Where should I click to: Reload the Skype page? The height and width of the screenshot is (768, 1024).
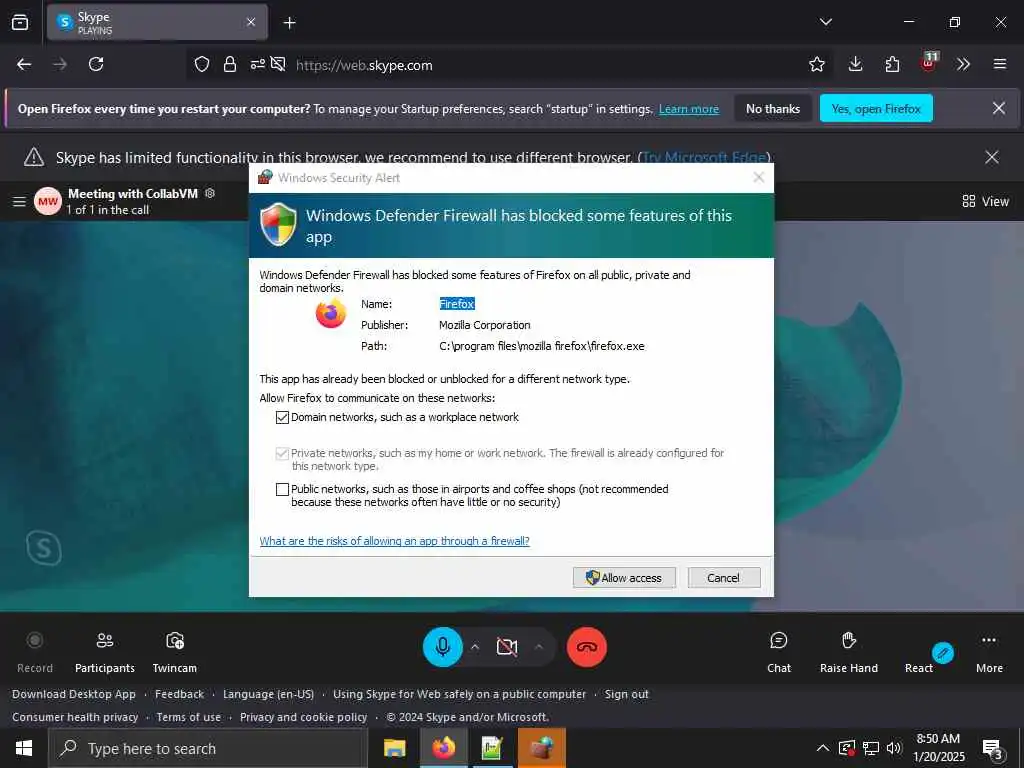96,64
